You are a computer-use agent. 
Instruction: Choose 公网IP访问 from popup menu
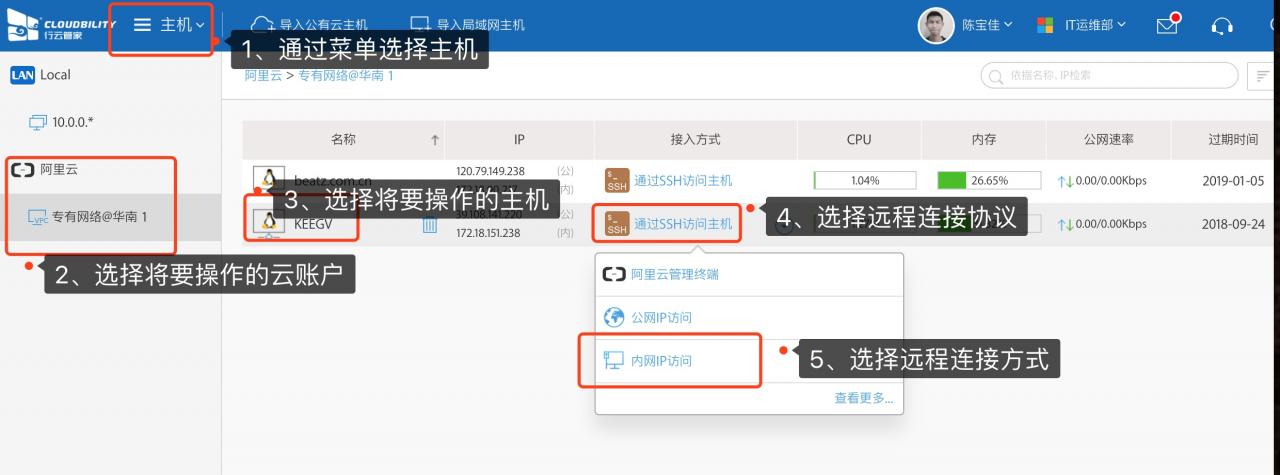pos(660,318)
